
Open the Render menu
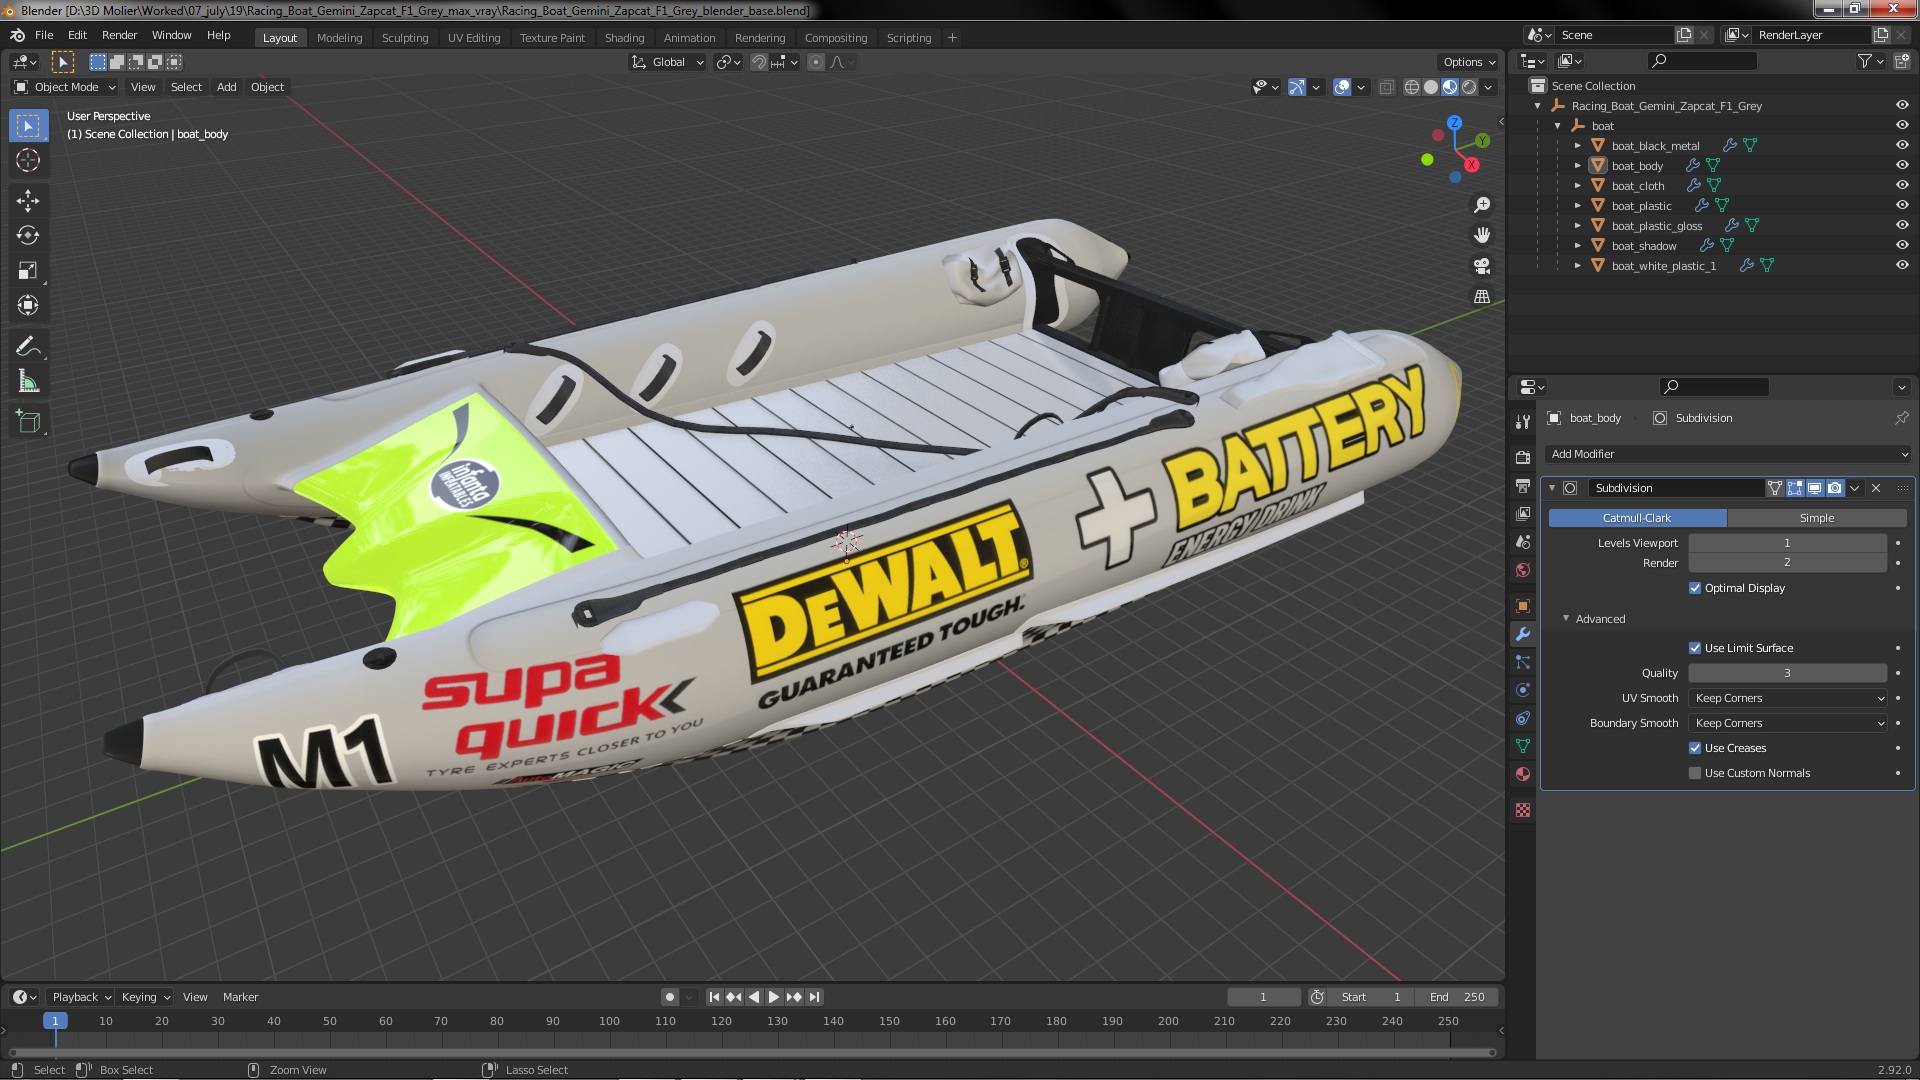click(x=119, y=35)
